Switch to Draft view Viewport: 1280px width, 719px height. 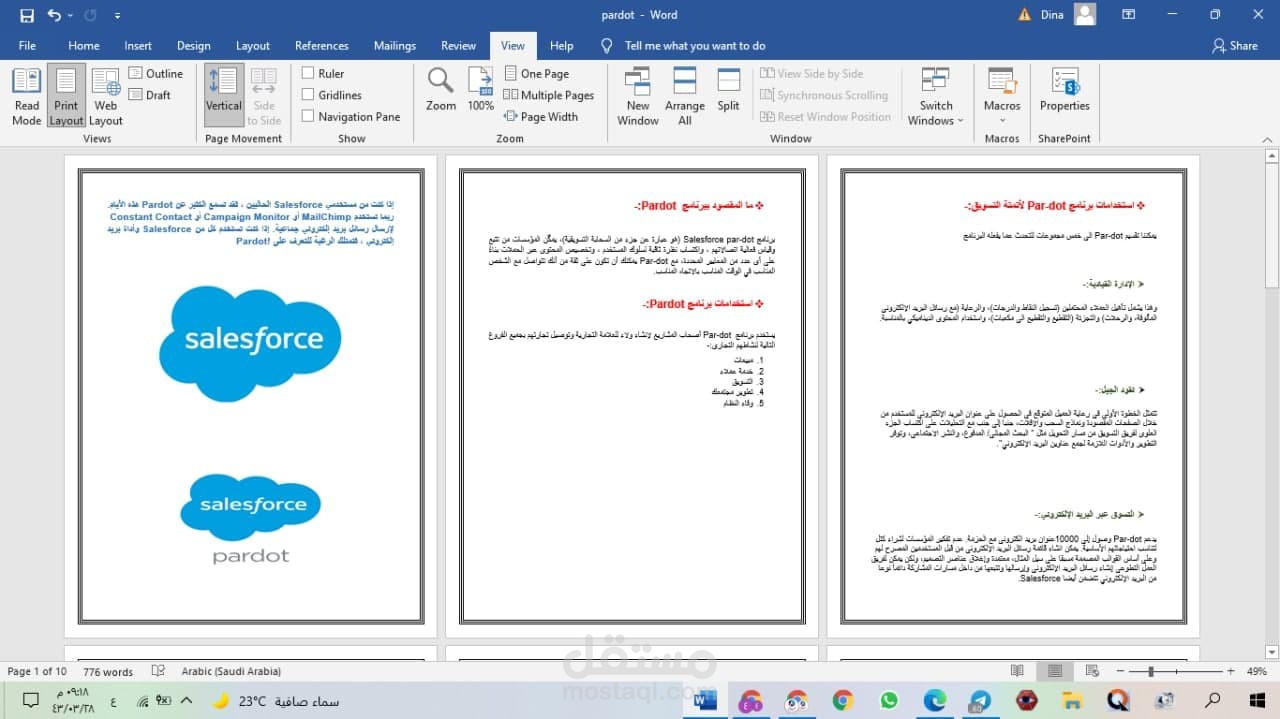pos(150,95)
